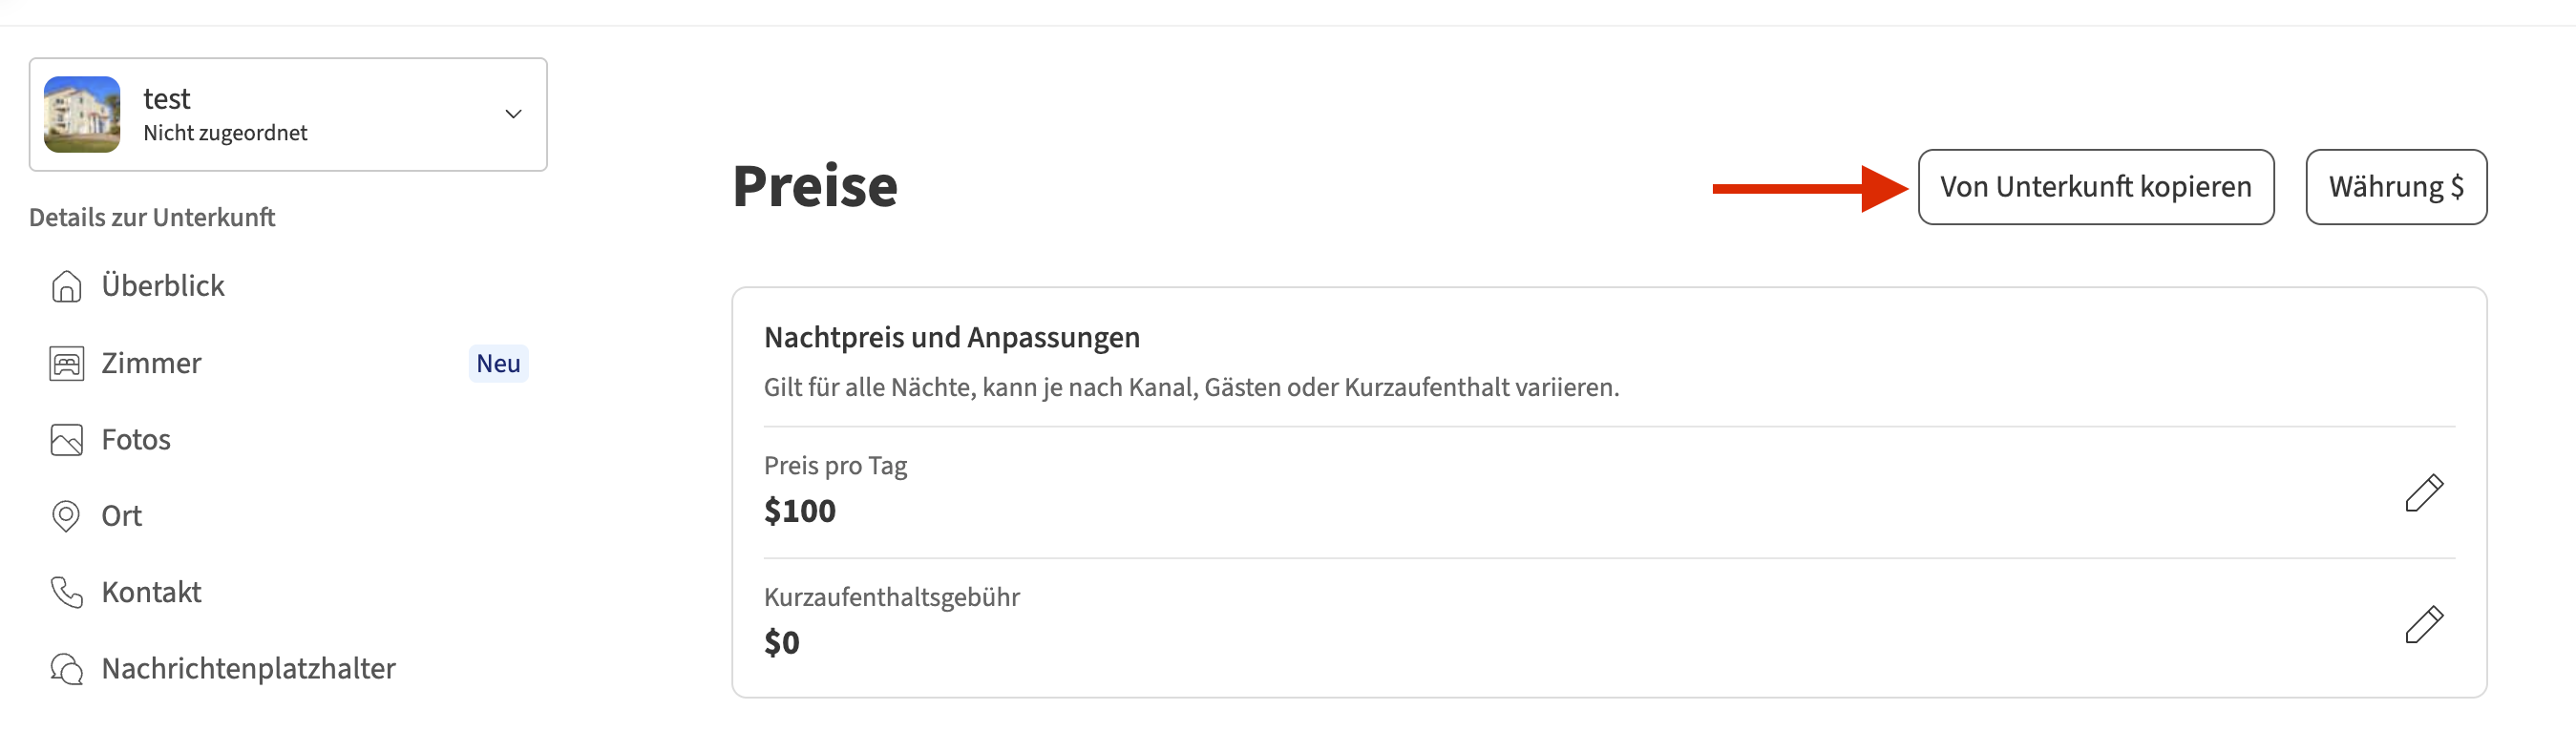This screenshot has width=2576, height=731.
Task: Navigate to the Ort text entry
Action: pos(121,516)
